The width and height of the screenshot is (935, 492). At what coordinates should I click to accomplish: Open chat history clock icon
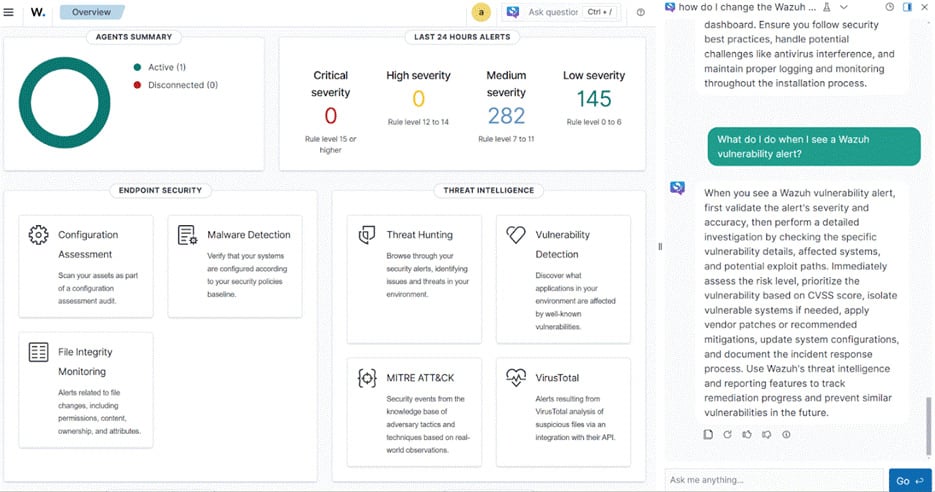(890, 7)
